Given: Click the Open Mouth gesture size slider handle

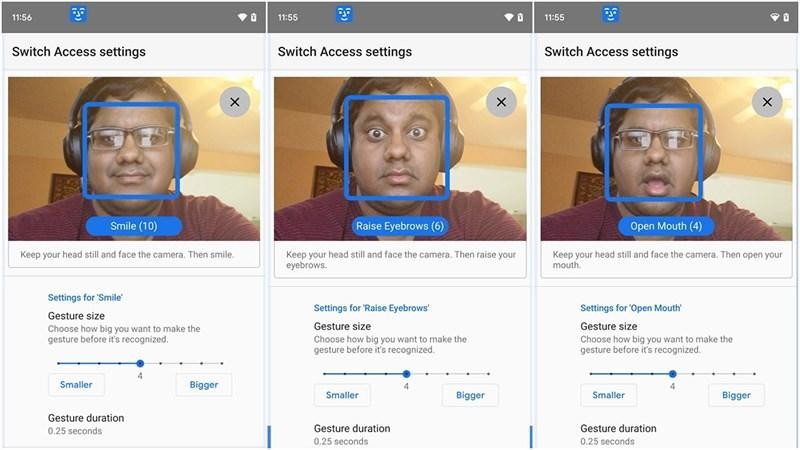Looking at the screenshot, I should (x=672, y=373).
